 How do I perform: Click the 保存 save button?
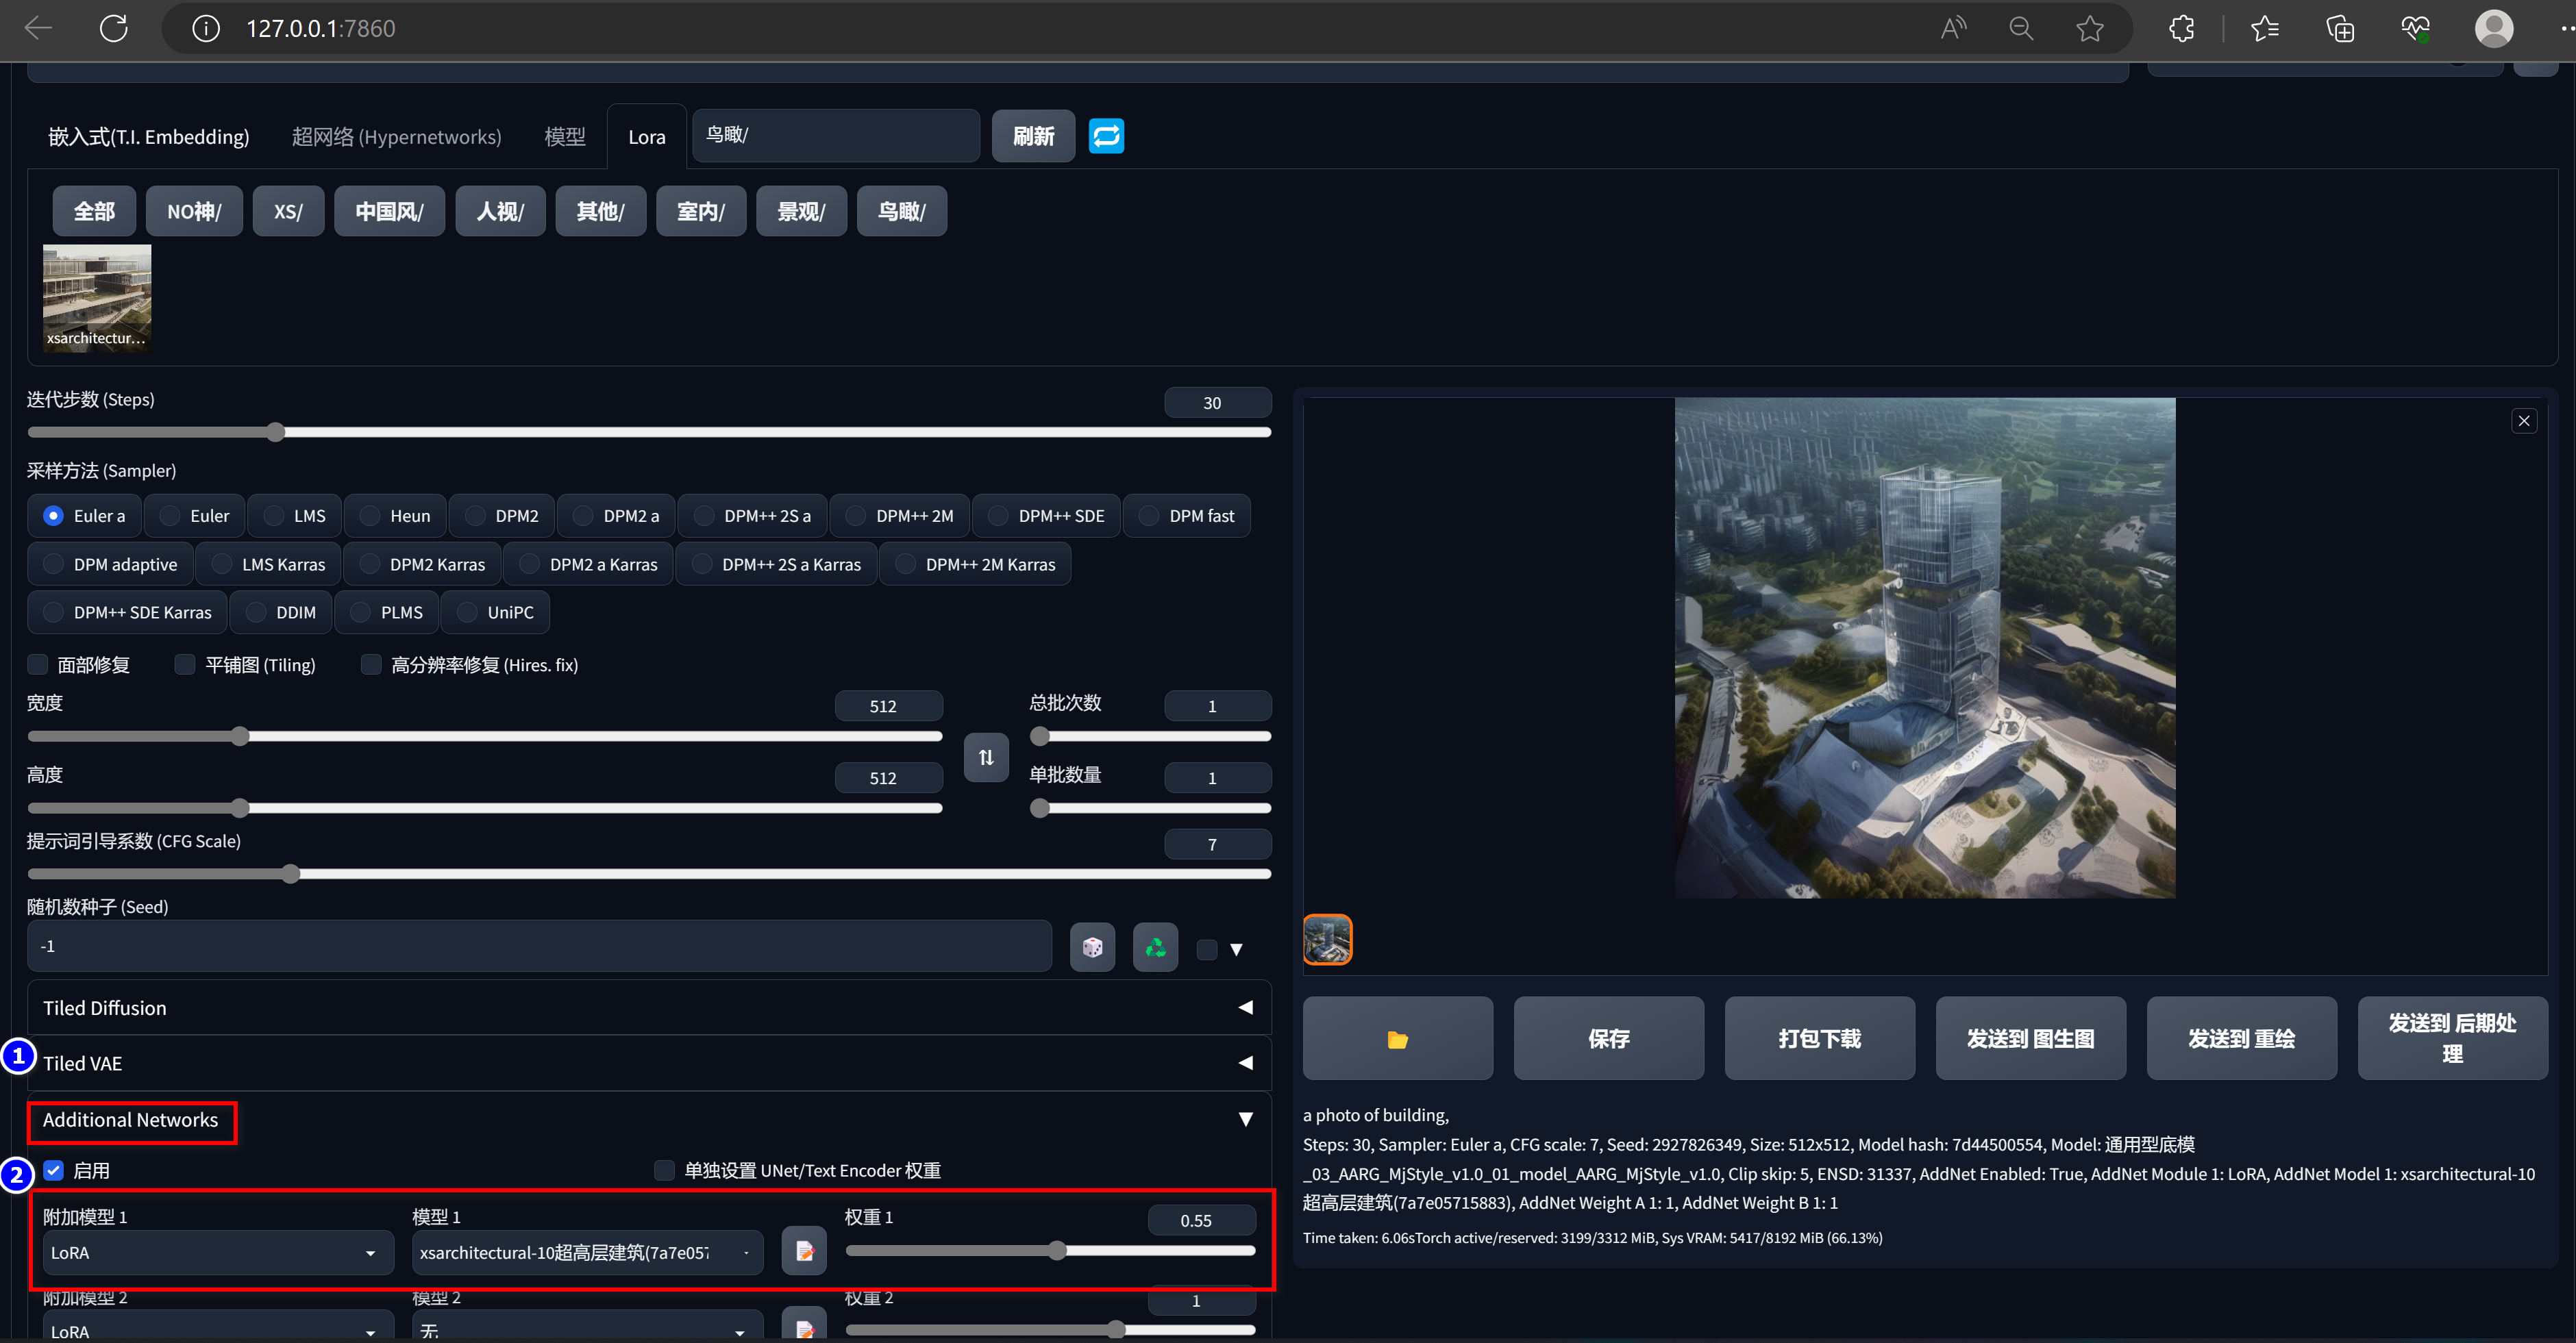click(x=1608, y=1039)
